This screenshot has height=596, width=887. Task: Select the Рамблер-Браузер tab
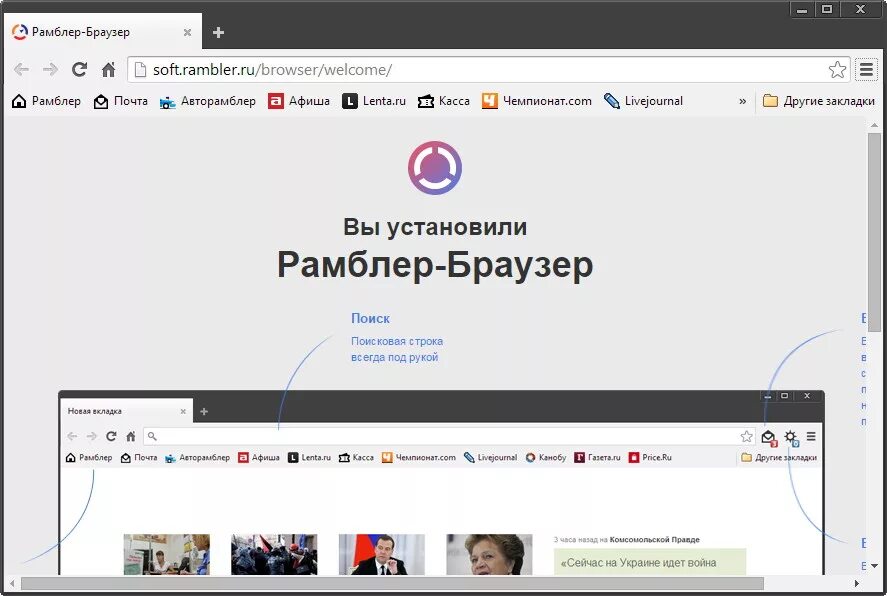pos(103,32)
